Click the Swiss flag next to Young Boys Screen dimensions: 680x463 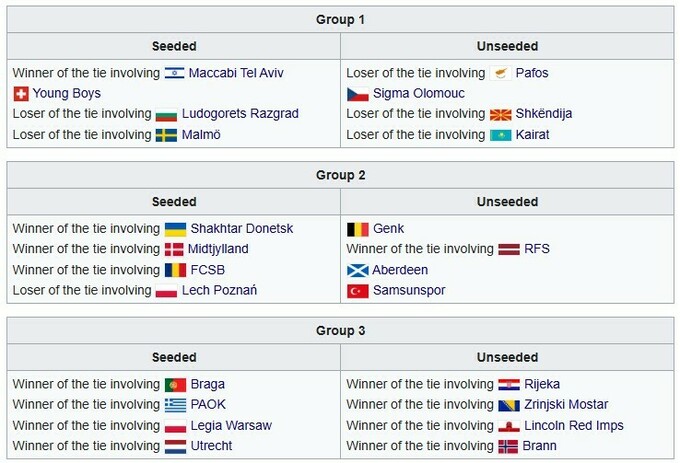[20, 94]
